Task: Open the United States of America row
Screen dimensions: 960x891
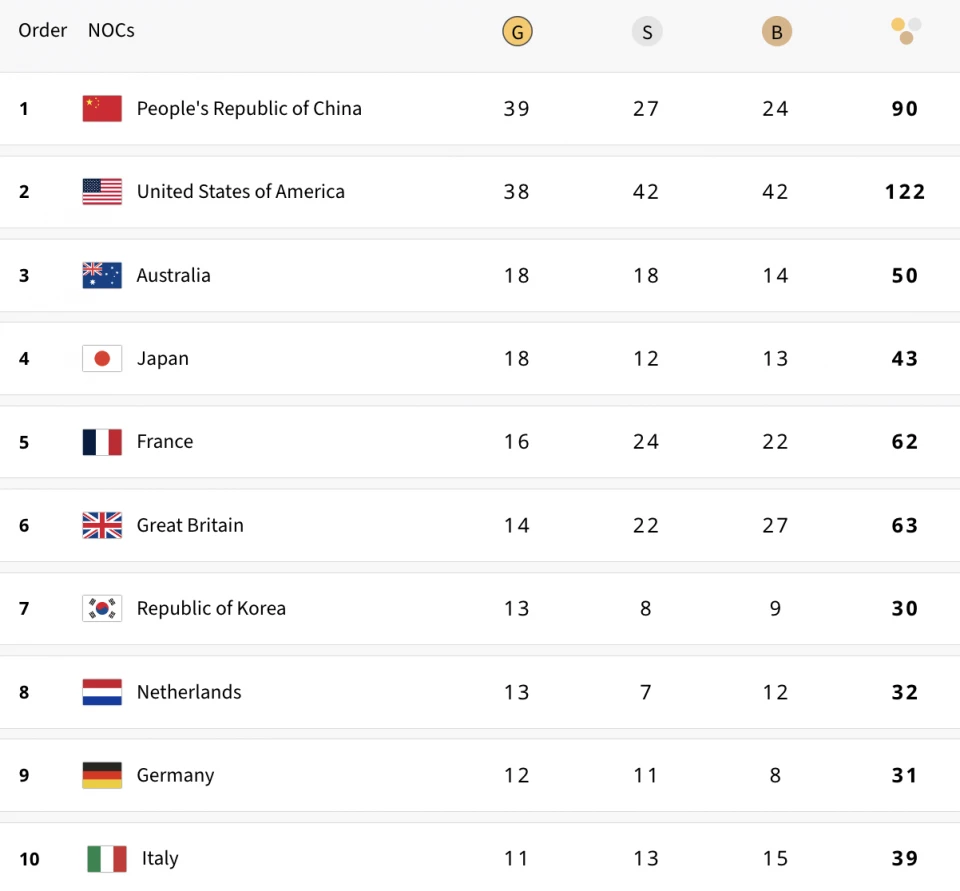Action: (240, 192)
